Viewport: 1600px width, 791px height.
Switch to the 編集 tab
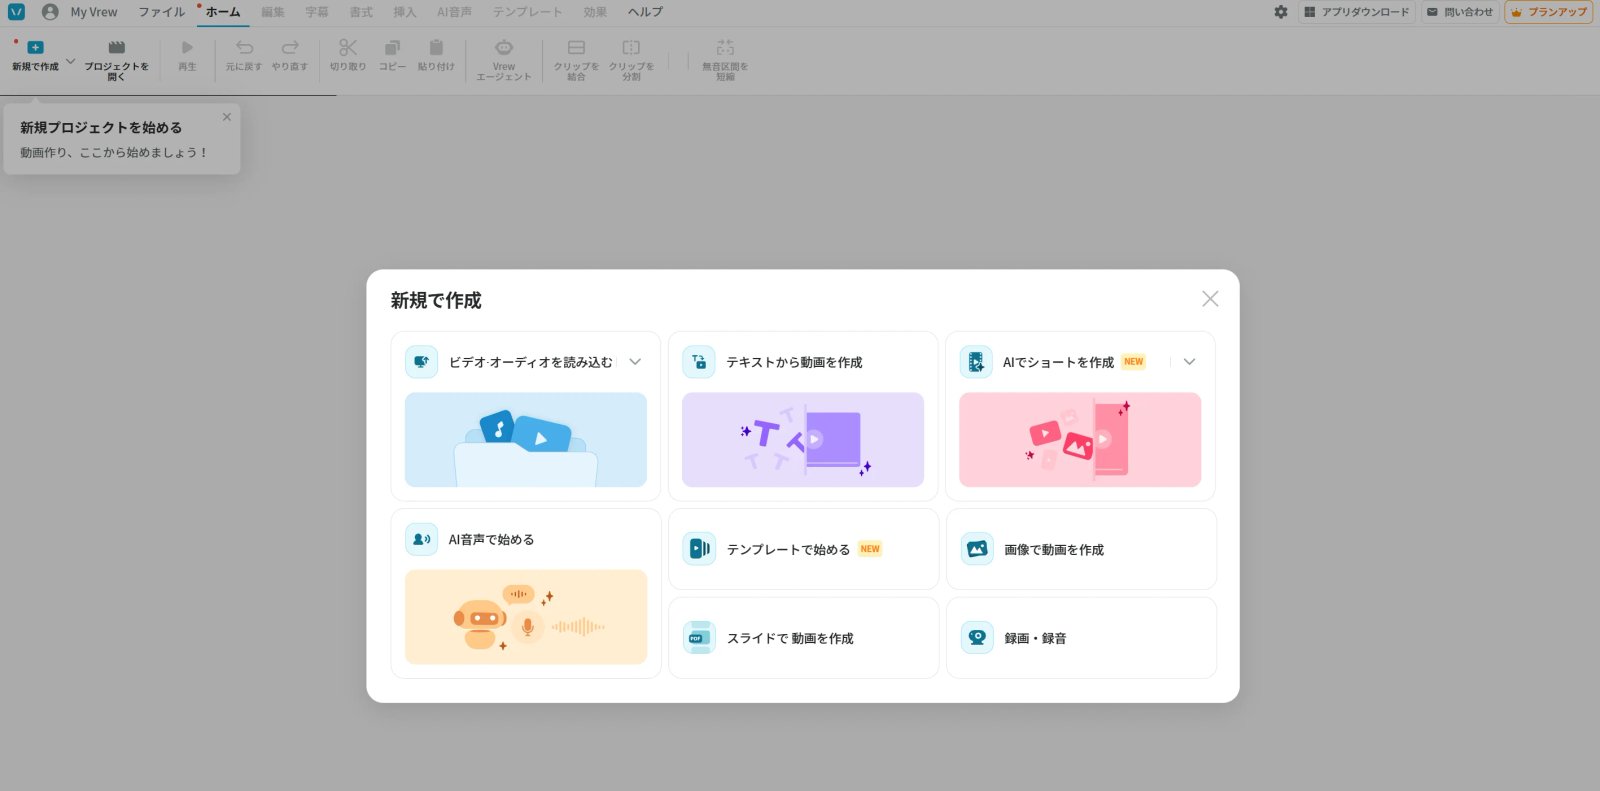(273, 12)
